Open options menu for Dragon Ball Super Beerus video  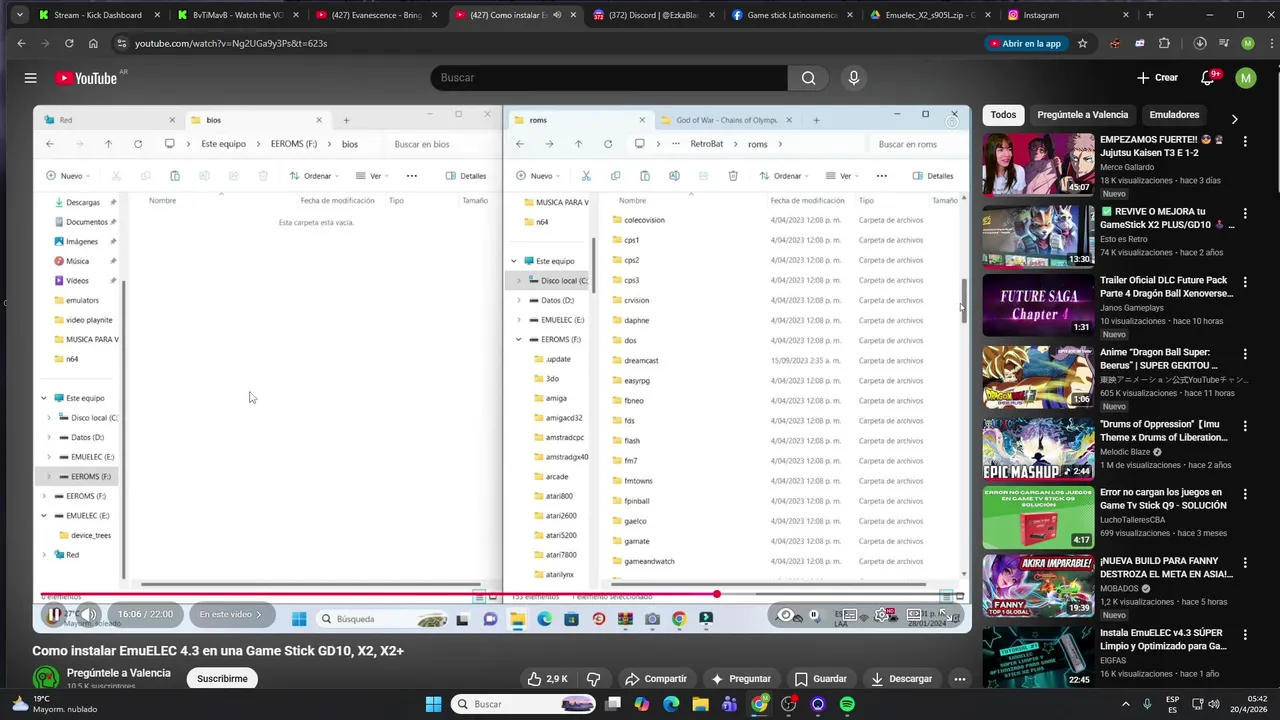(x=1245, y=354)
